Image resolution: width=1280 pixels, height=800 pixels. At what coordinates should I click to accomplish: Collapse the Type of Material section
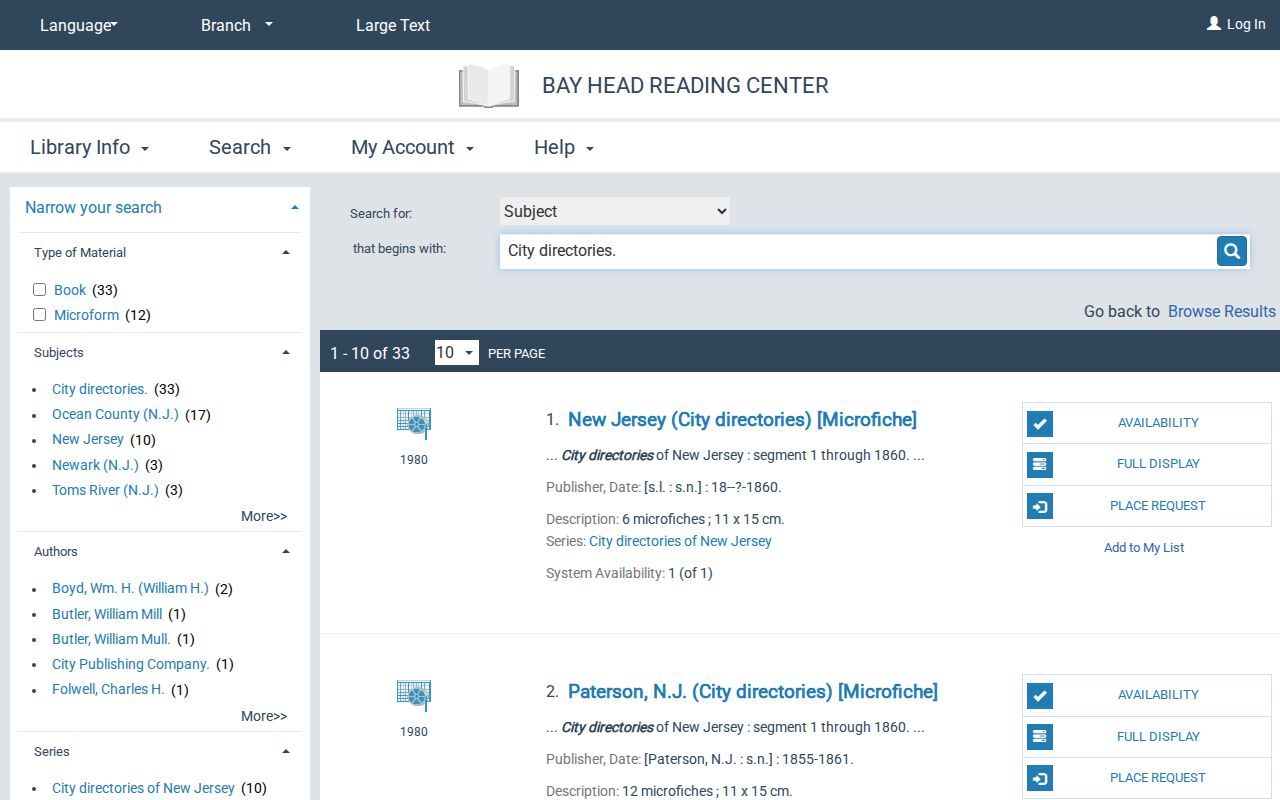[x=286, y=253]
